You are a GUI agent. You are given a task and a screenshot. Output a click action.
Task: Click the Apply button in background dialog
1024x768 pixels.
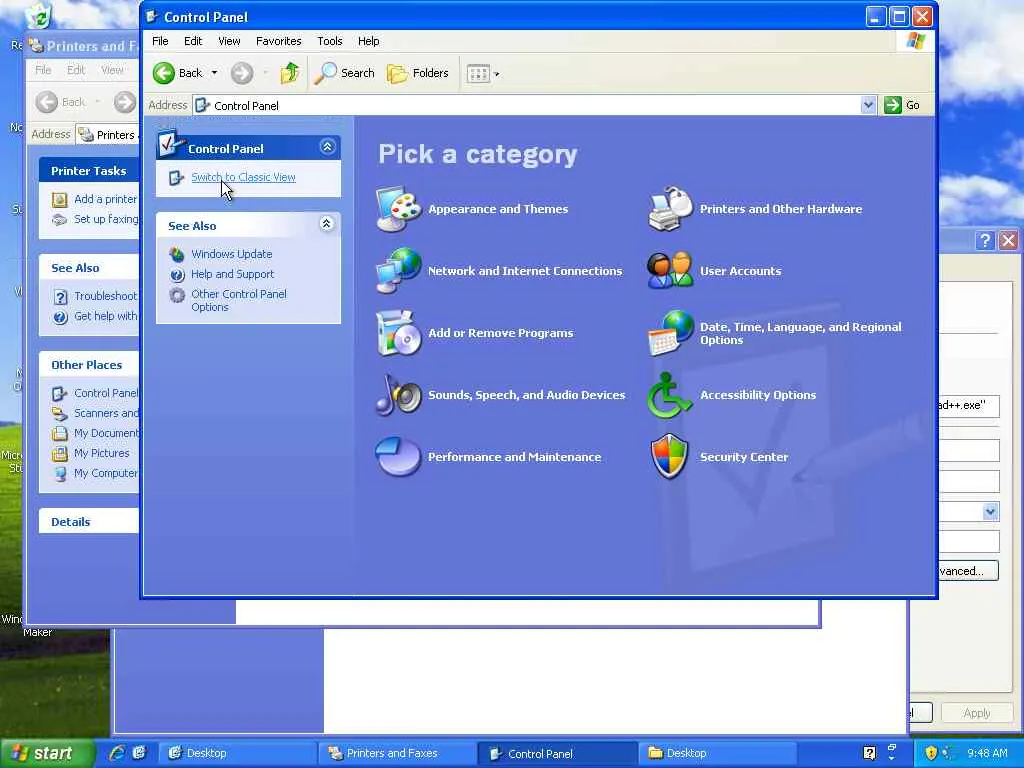tap(976, 713)
